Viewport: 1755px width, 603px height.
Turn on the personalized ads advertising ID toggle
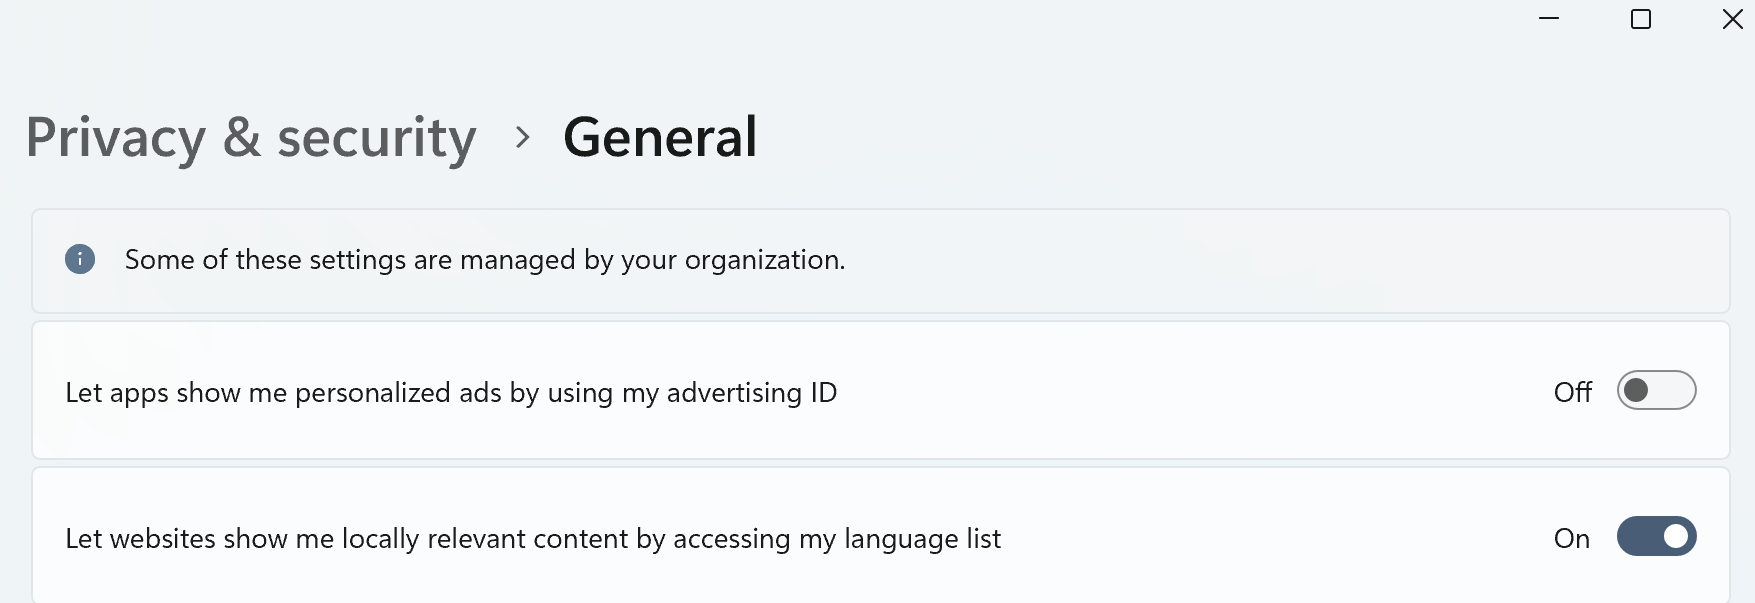pyautogui.click(x=1656, y=391)
